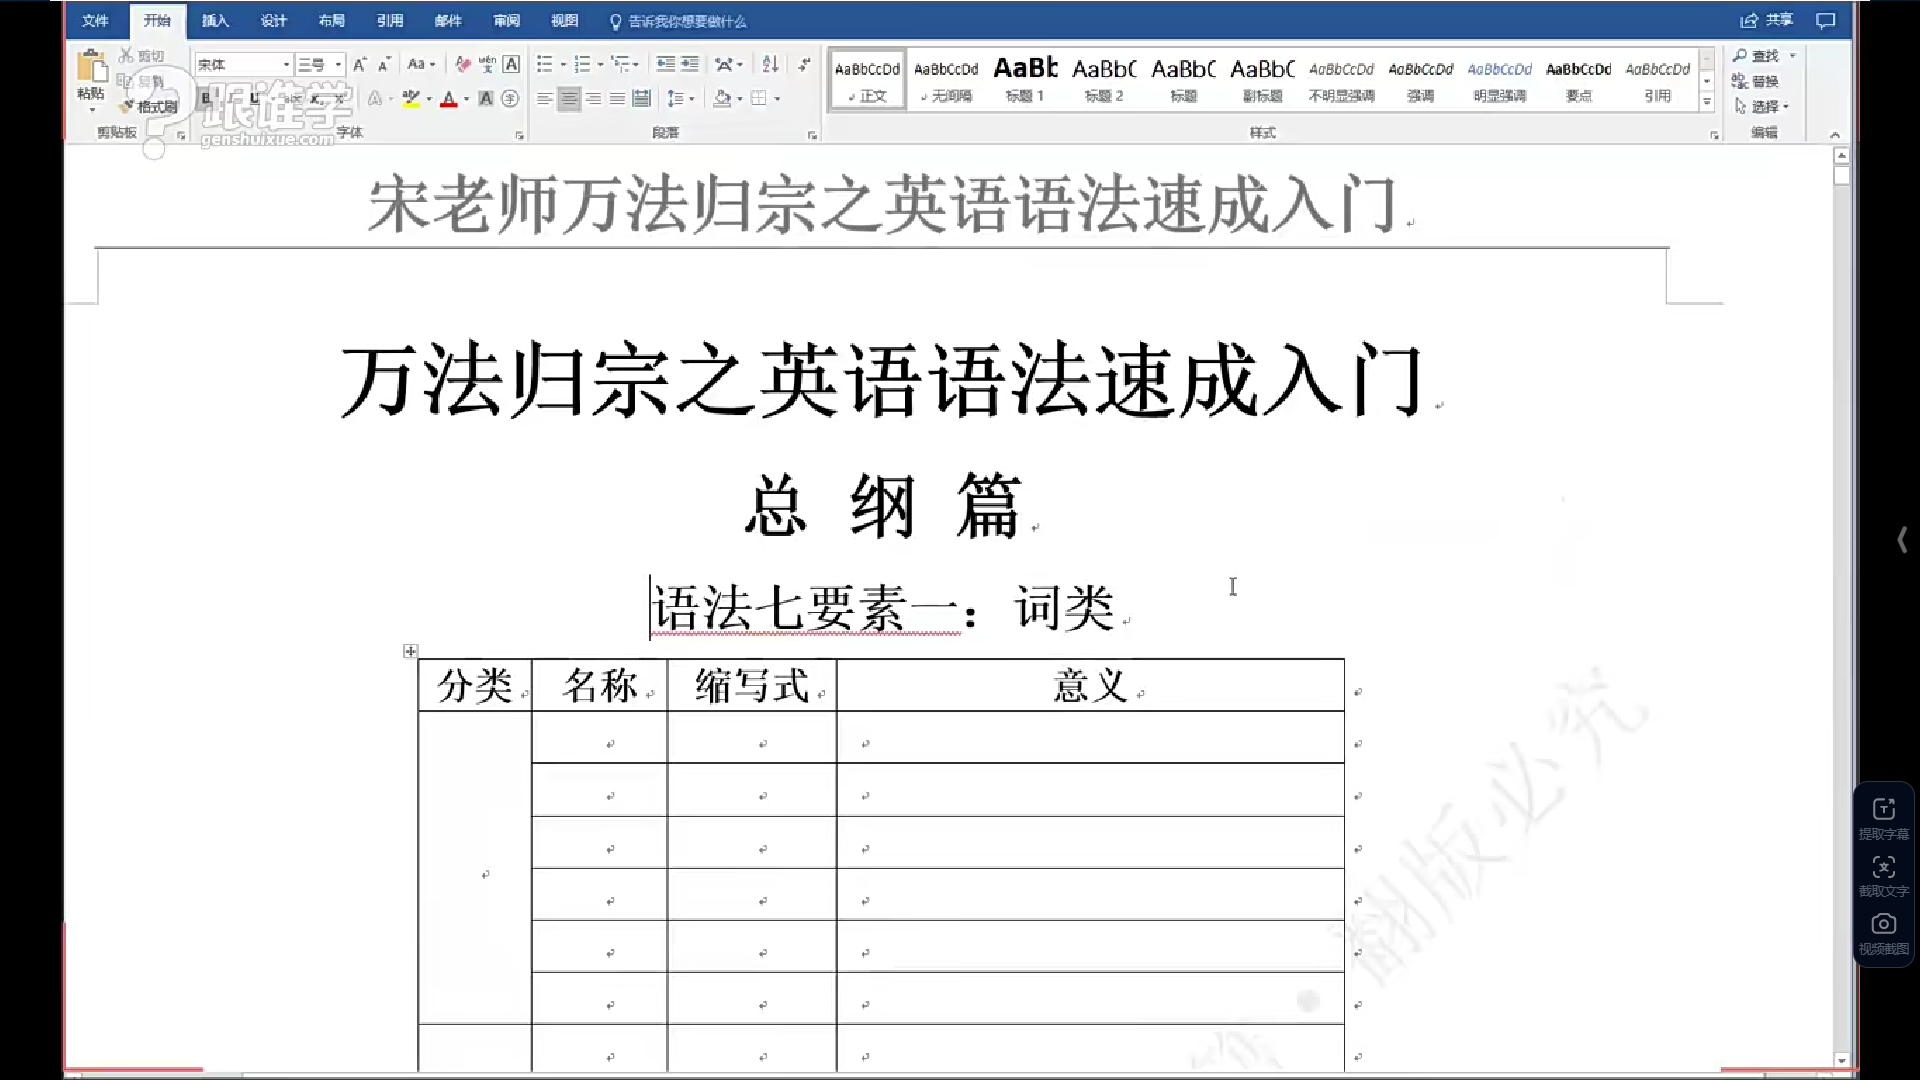
Task: Open the font name dropdown 宋体
Action: (x=286, y=64)
